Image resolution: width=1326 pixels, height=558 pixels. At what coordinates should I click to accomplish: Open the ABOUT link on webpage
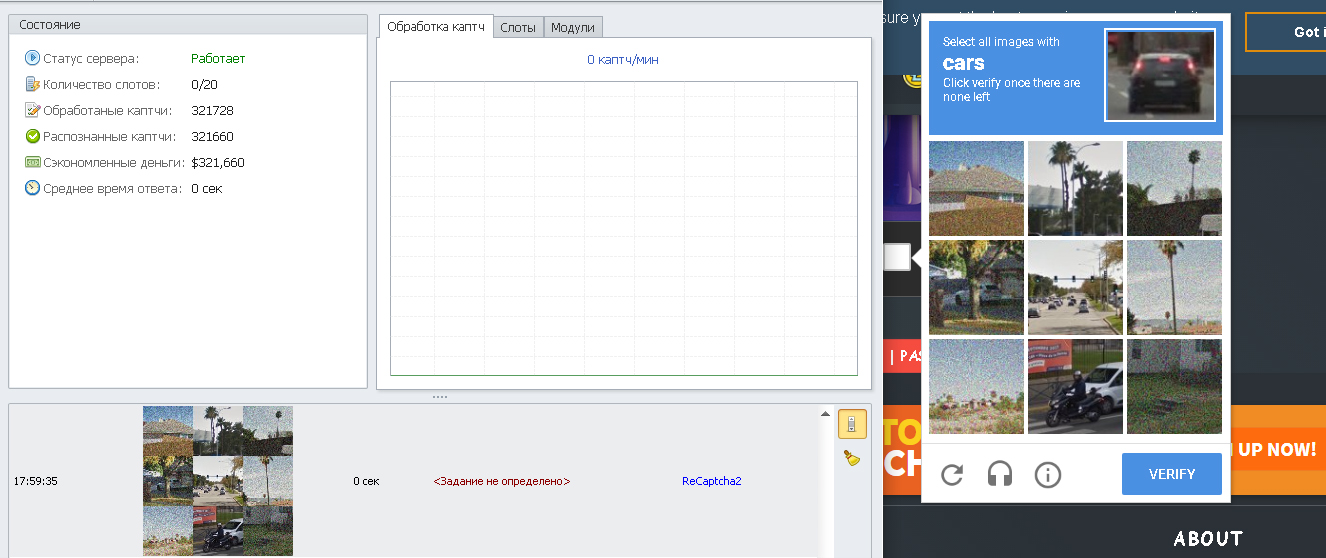pos(1208,539)
